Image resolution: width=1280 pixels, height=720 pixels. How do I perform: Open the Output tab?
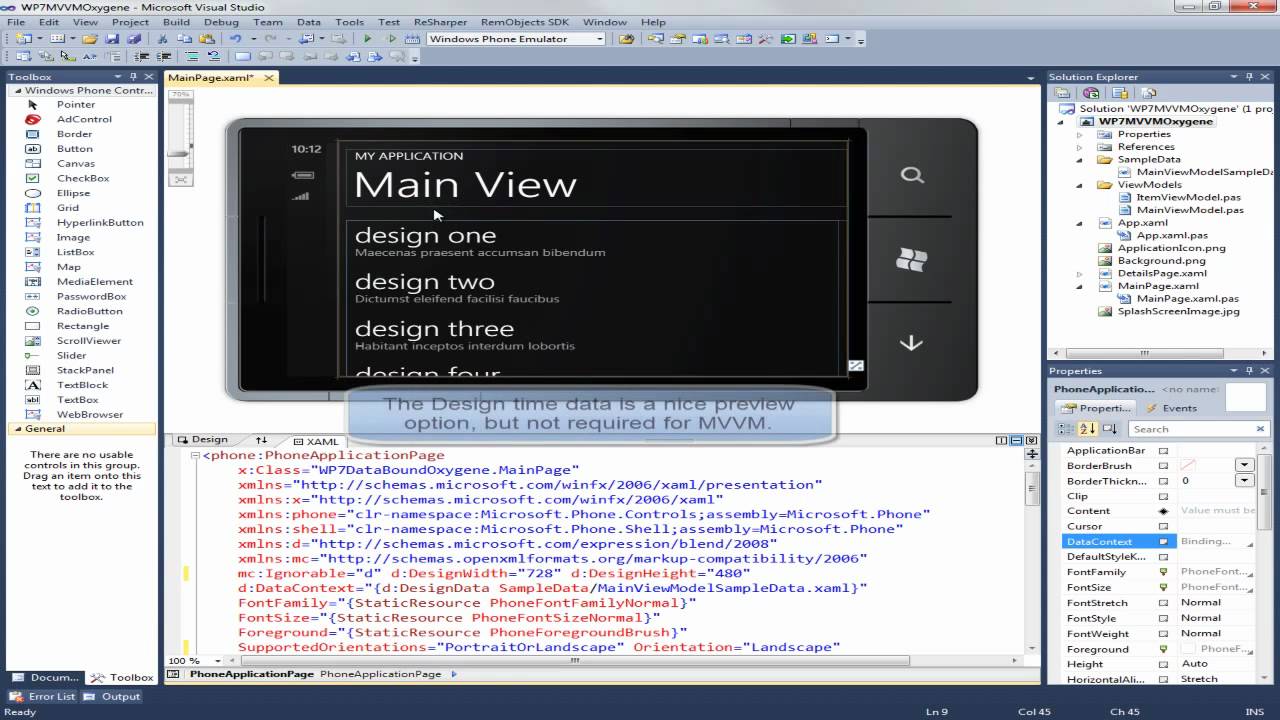pos(112,697)
